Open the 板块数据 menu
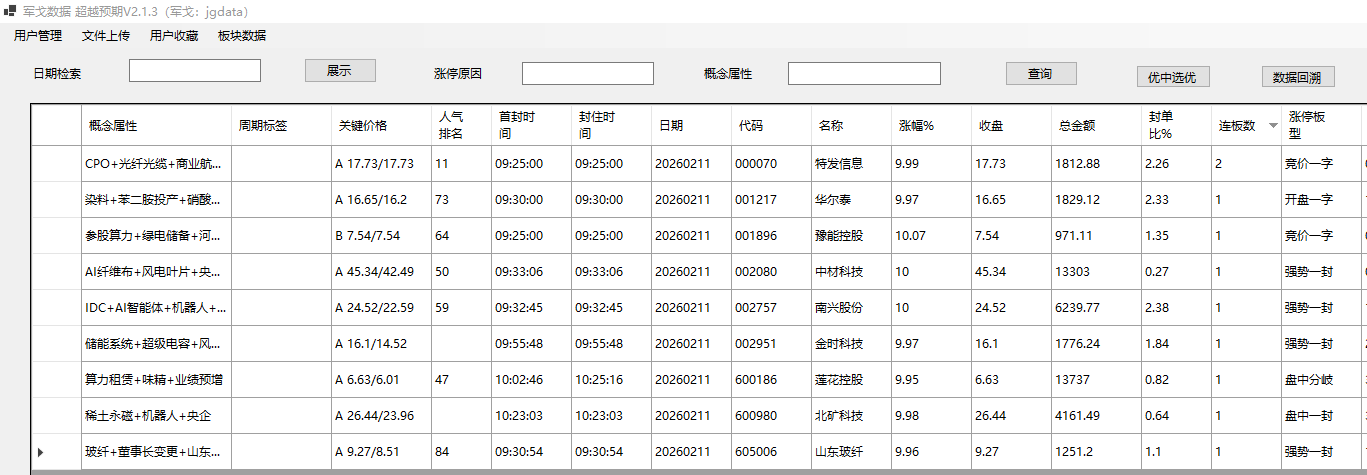The height and width of the screenshot is (475, 1367). point(242,36)
